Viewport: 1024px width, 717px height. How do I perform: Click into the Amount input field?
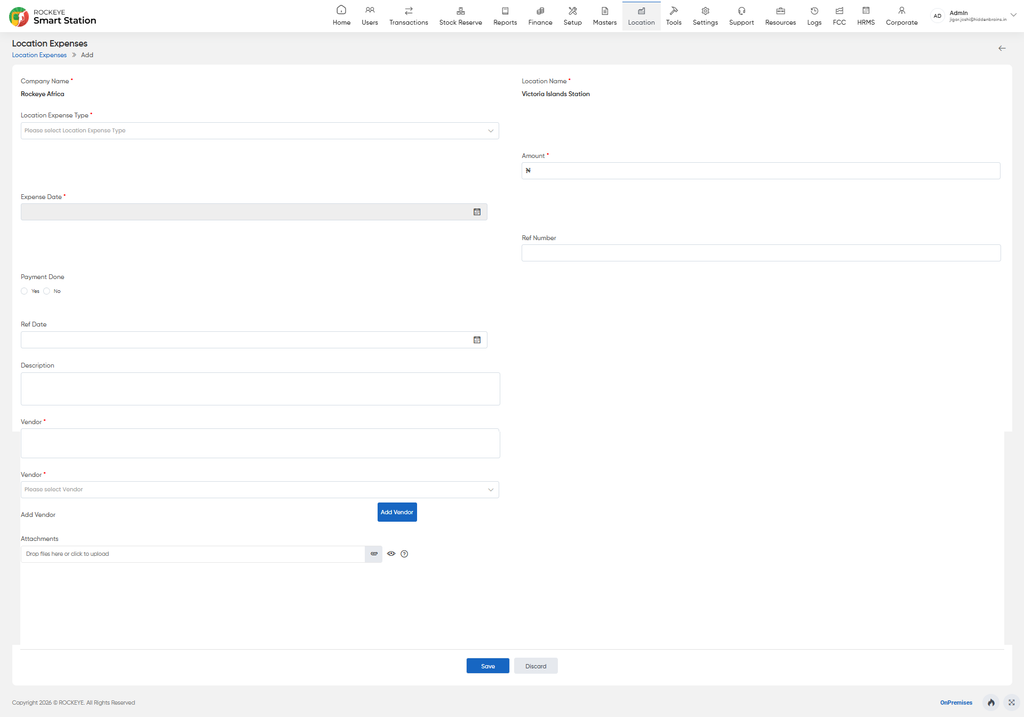click(x=761, y=170)
